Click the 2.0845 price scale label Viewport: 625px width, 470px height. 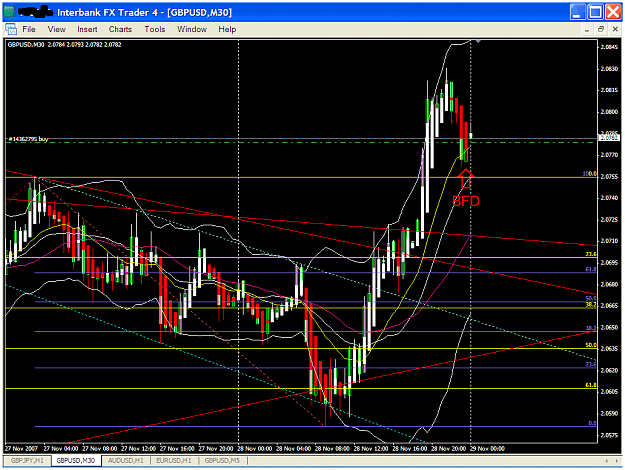point(609,47)
